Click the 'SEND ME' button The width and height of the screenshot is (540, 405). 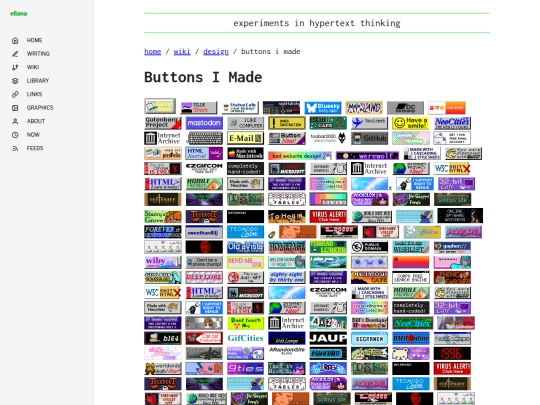pos(246,262)
